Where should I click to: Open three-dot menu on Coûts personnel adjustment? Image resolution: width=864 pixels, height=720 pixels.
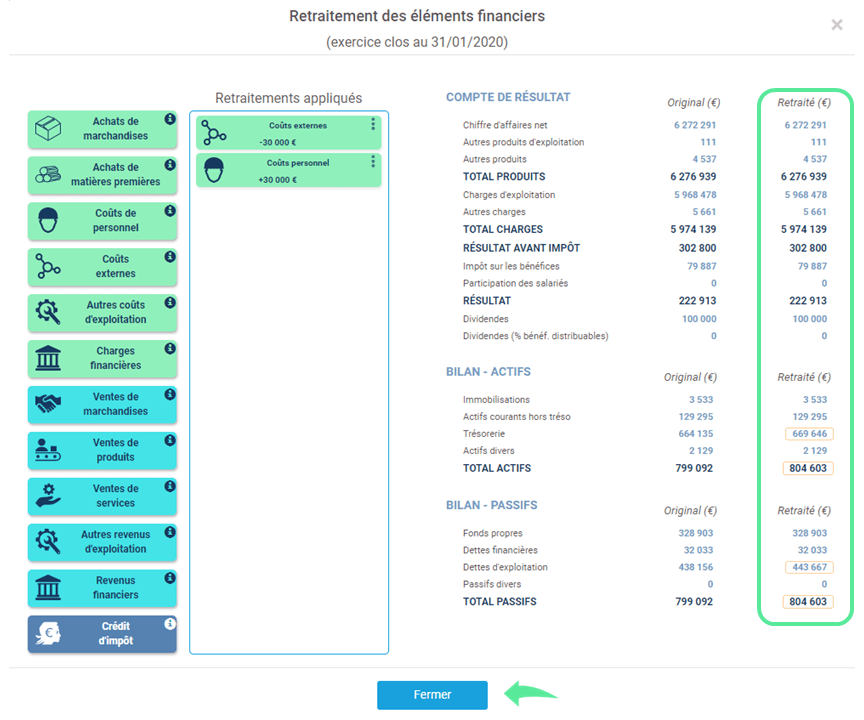[373, 161]
